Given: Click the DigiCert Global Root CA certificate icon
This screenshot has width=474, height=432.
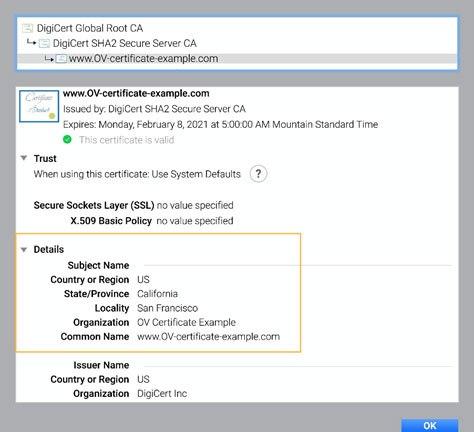Looking at the screenshot, I should tap(27, 28).
